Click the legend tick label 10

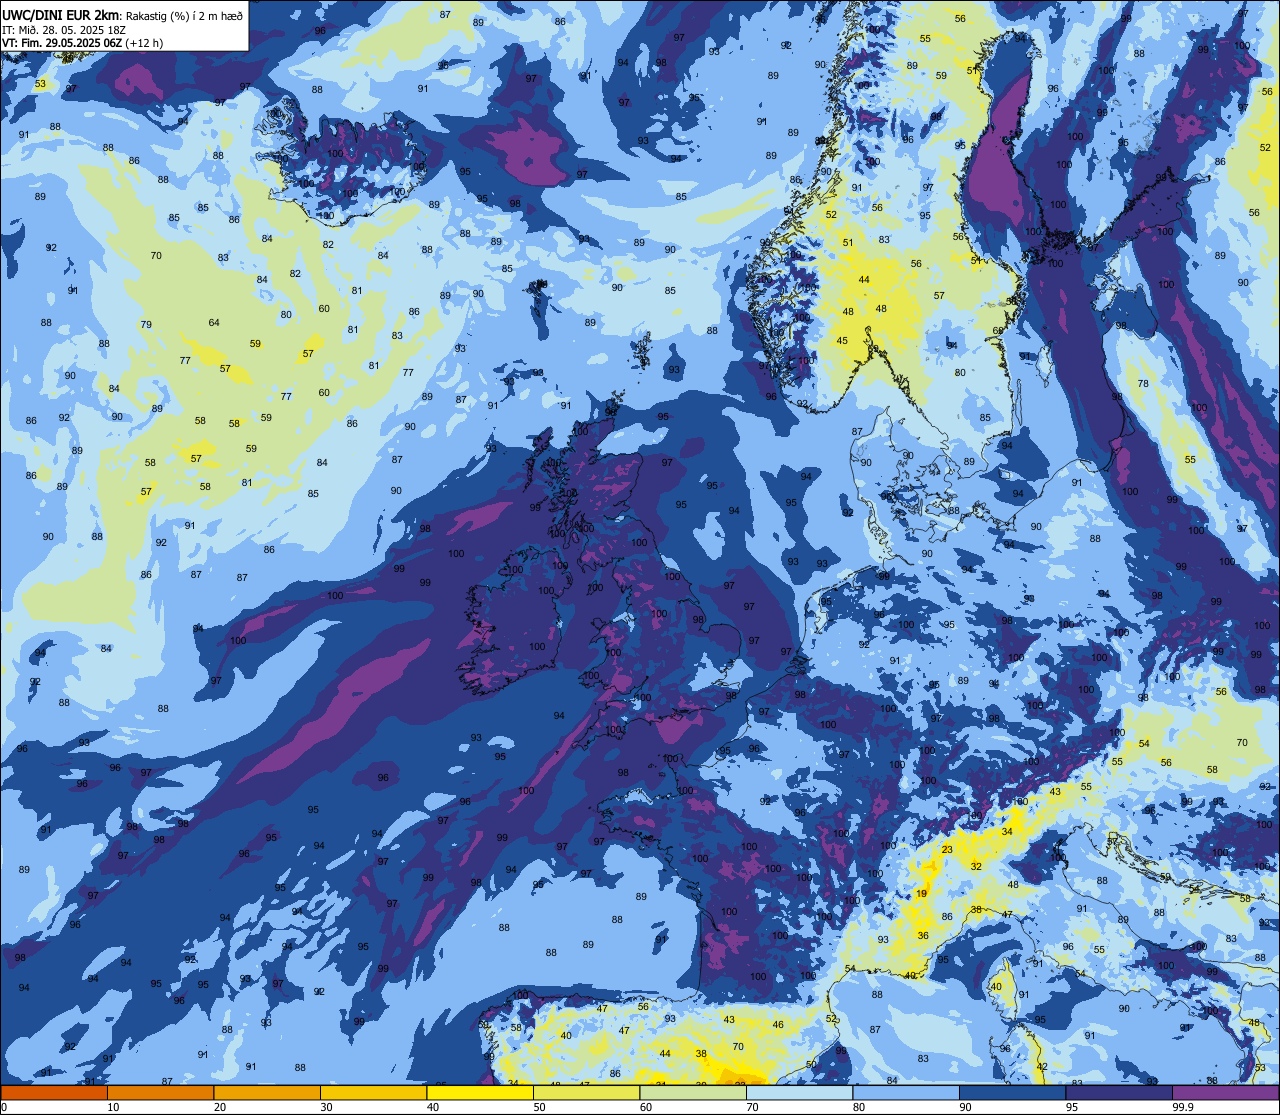113,1107
